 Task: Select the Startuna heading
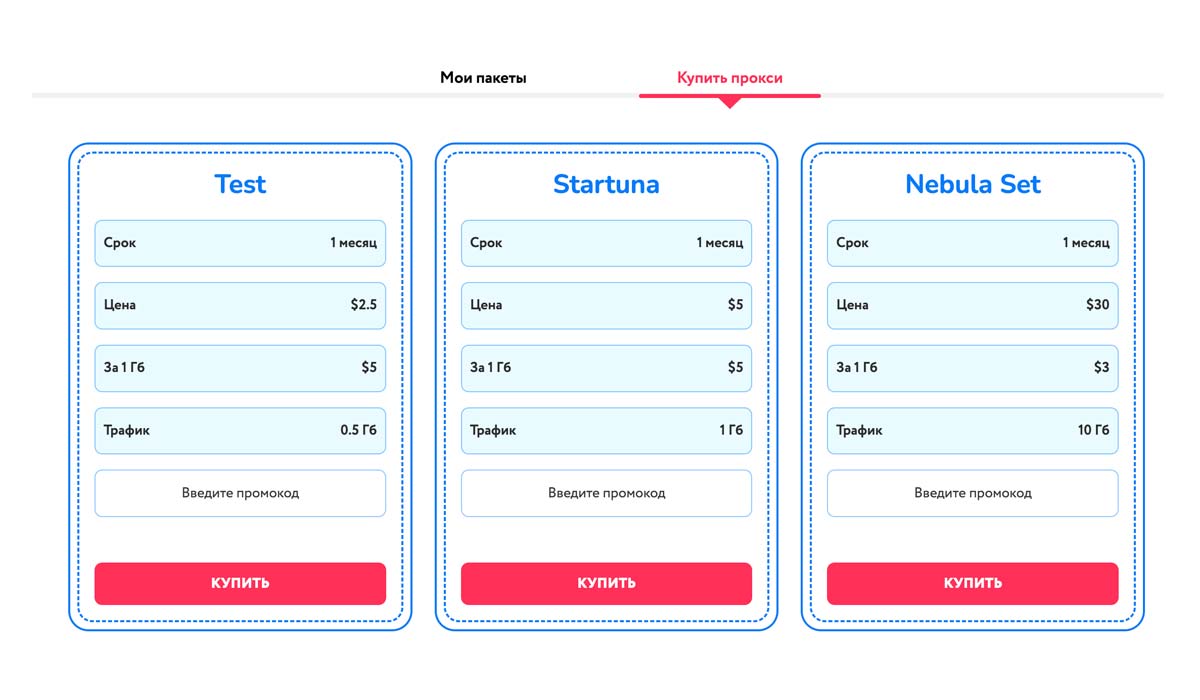click(x=606, y=184)
